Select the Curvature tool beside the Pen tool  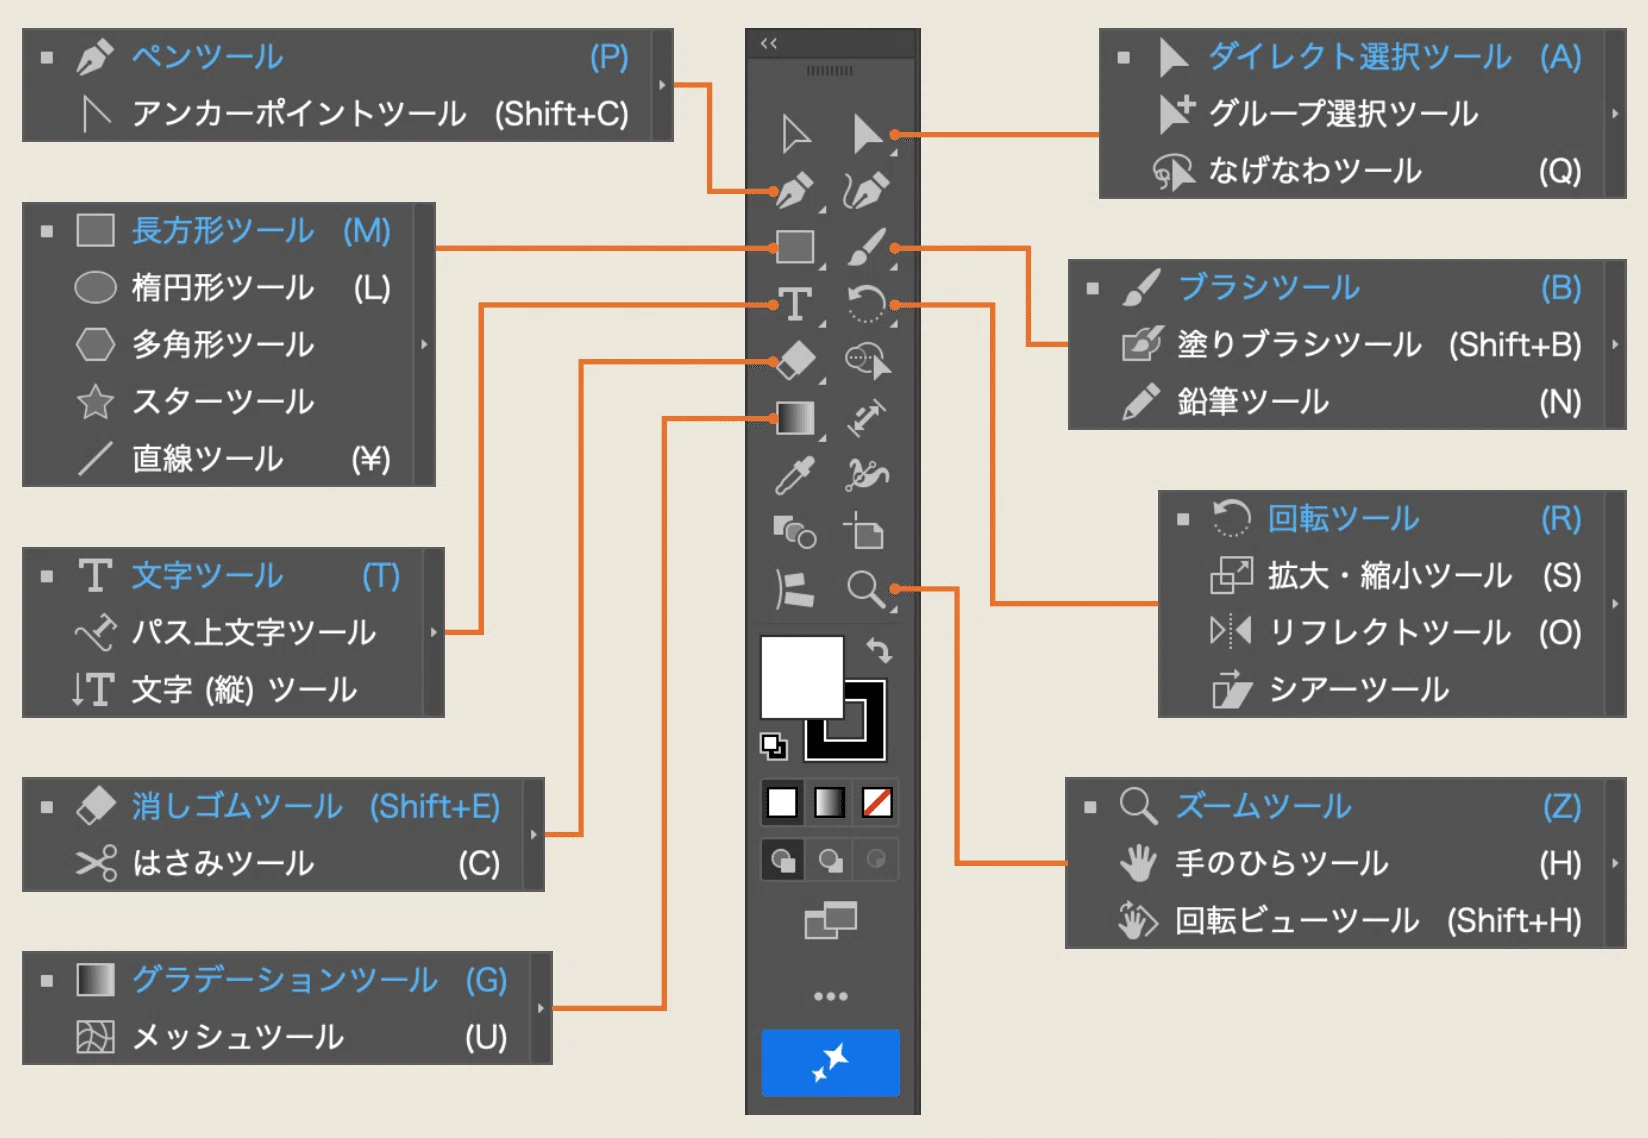(x=866, y=191)
